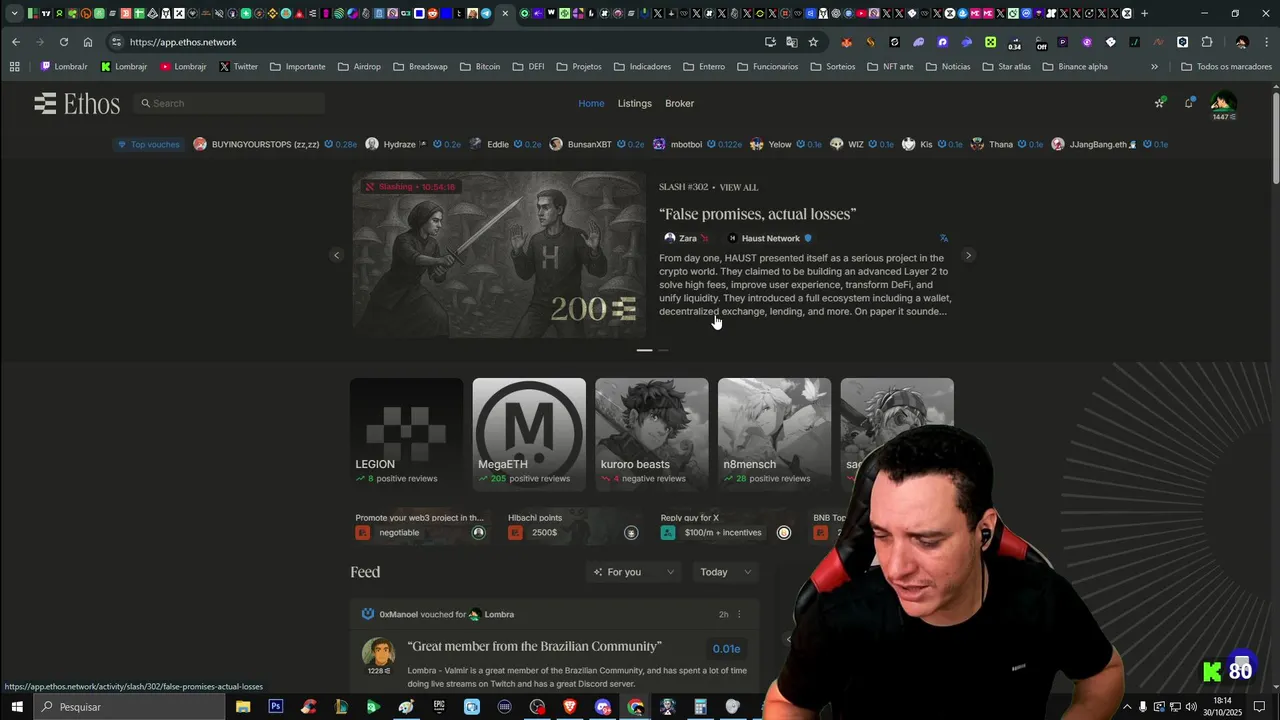Expand the For you feed dropdown
The height and width of the screenshot is (720, 1280).
tap(635, 572)
